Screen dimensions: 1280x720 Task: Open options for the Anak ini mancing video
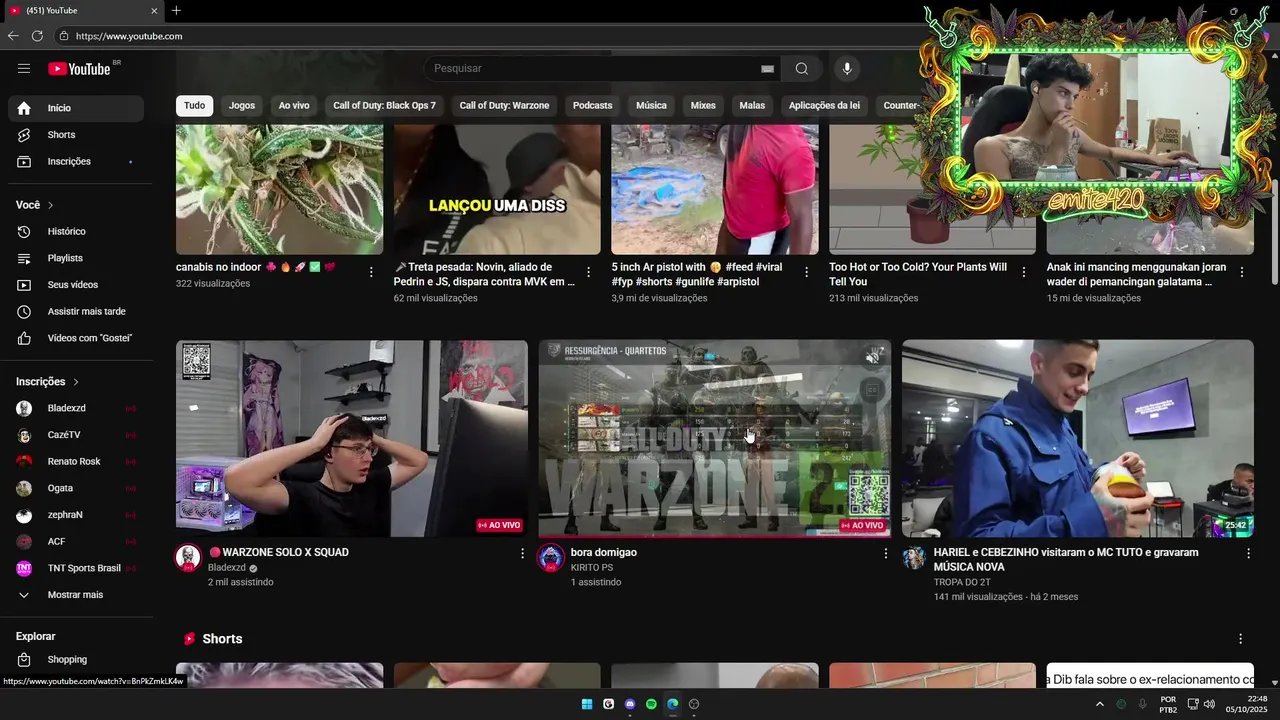pos(1242,272)
